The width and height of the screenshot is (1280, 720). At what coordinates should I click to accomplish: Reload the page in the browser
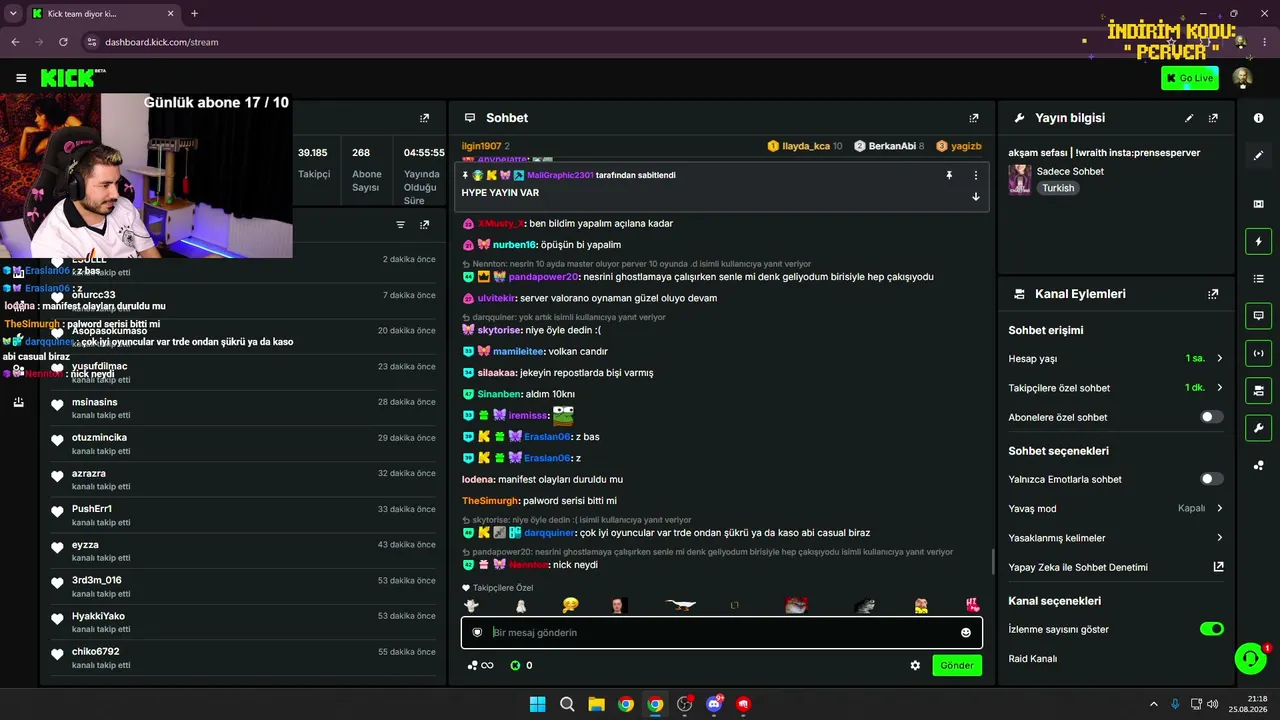pyautogui.click(x=63, y=42)
